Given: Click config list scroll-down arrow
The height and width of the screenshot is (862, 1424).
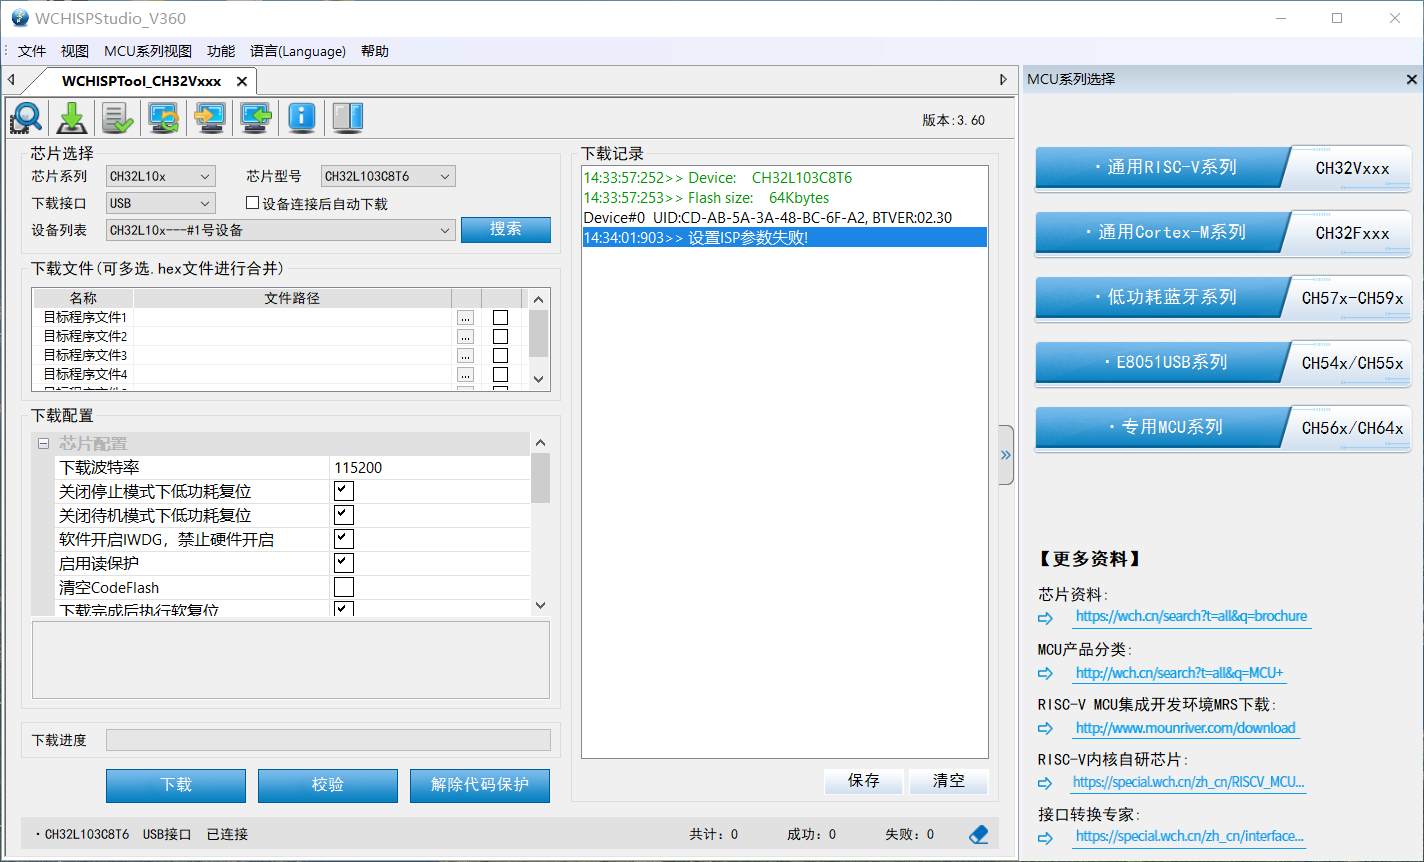Looking at the screenshot, I should click(540, 605).
